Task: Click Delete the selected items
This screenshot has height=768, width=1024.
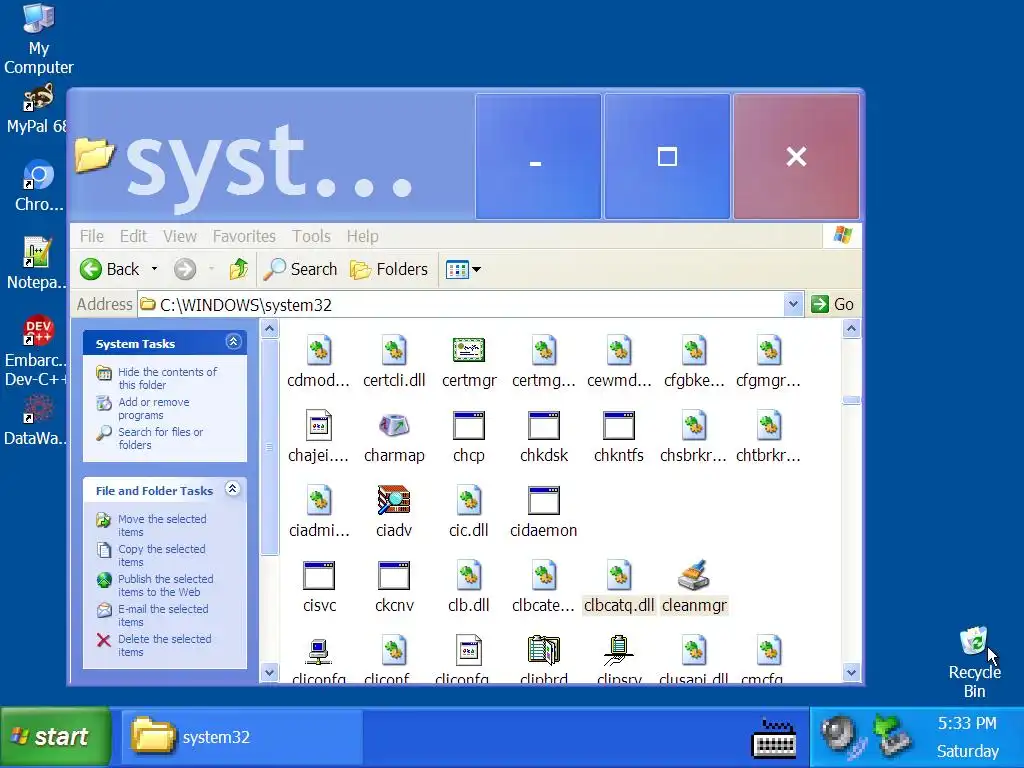Action: coord(165,645)
